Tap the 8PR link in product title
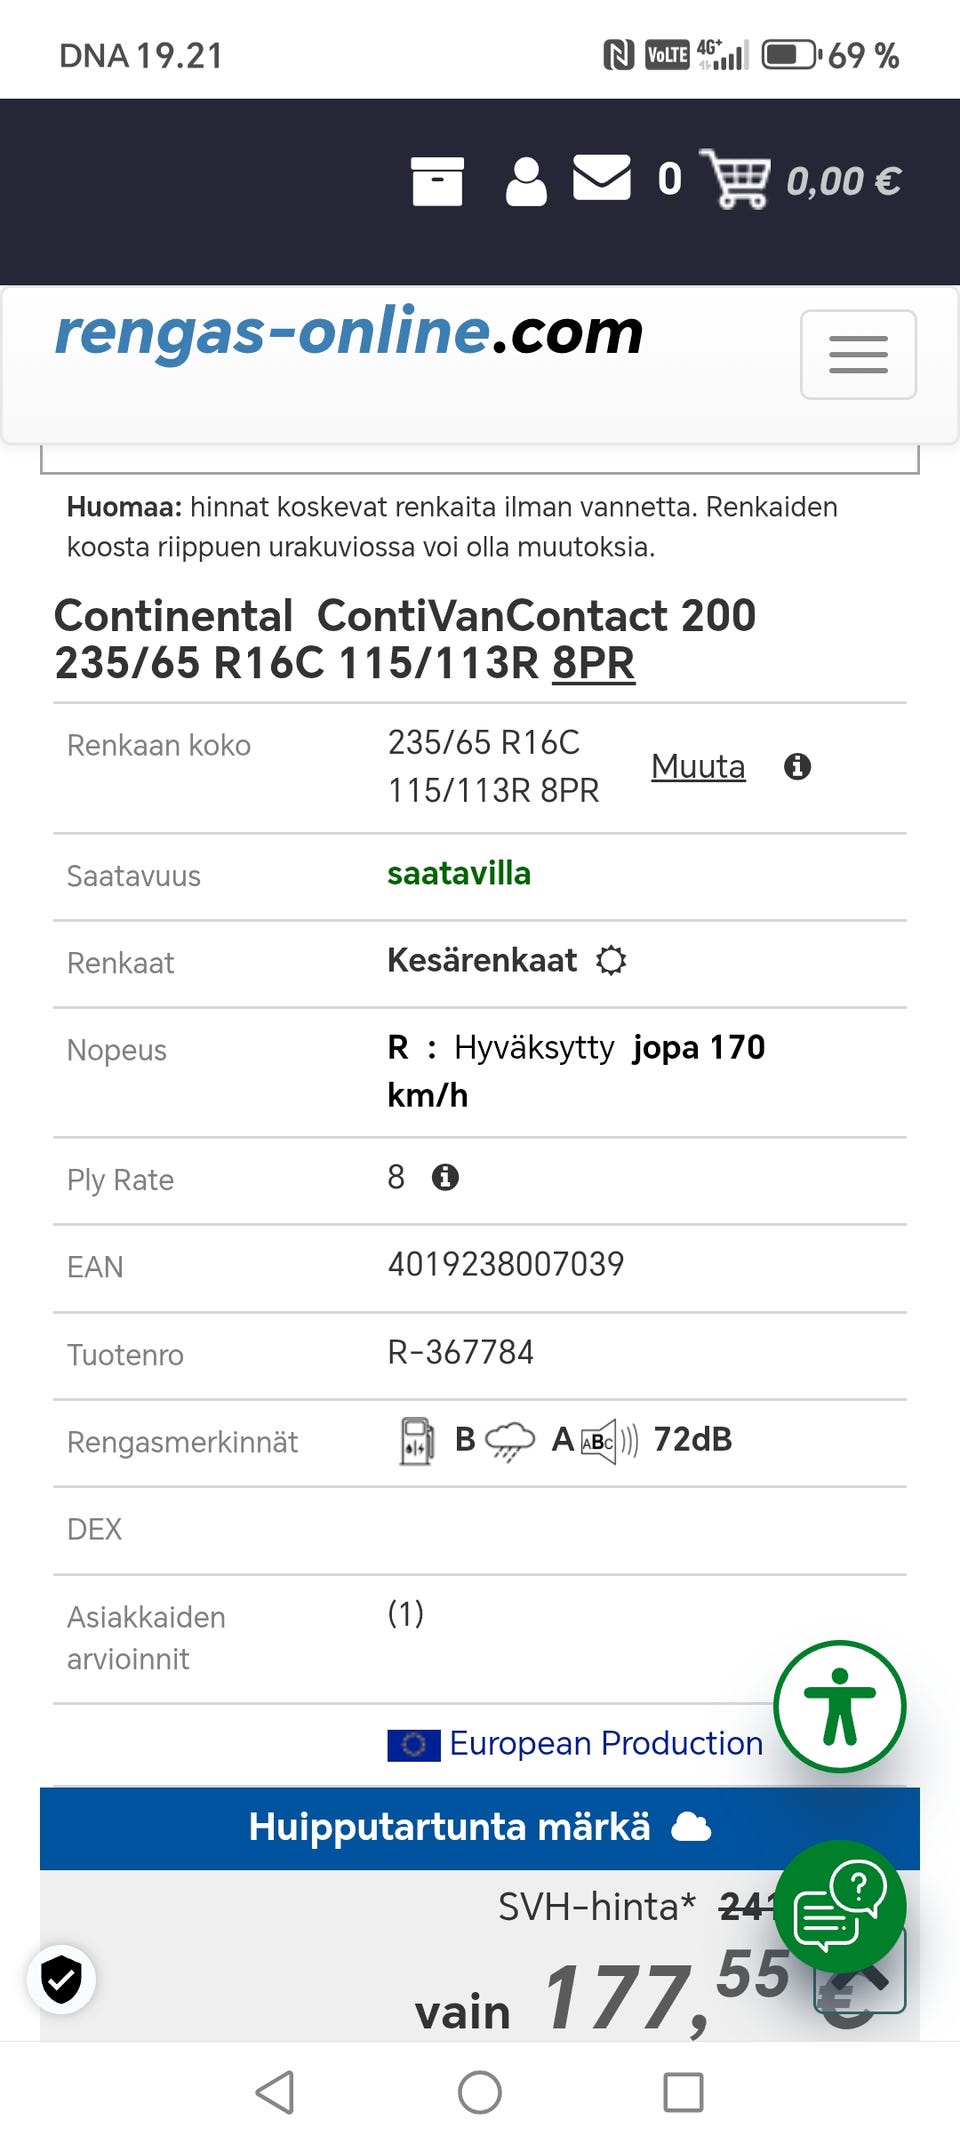 [593, 663]
